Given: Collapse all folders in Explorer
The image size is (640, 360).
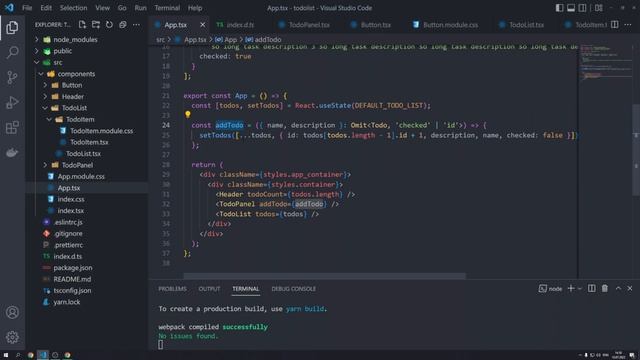Looking at the screenshot, I should [x=122, y=24].
